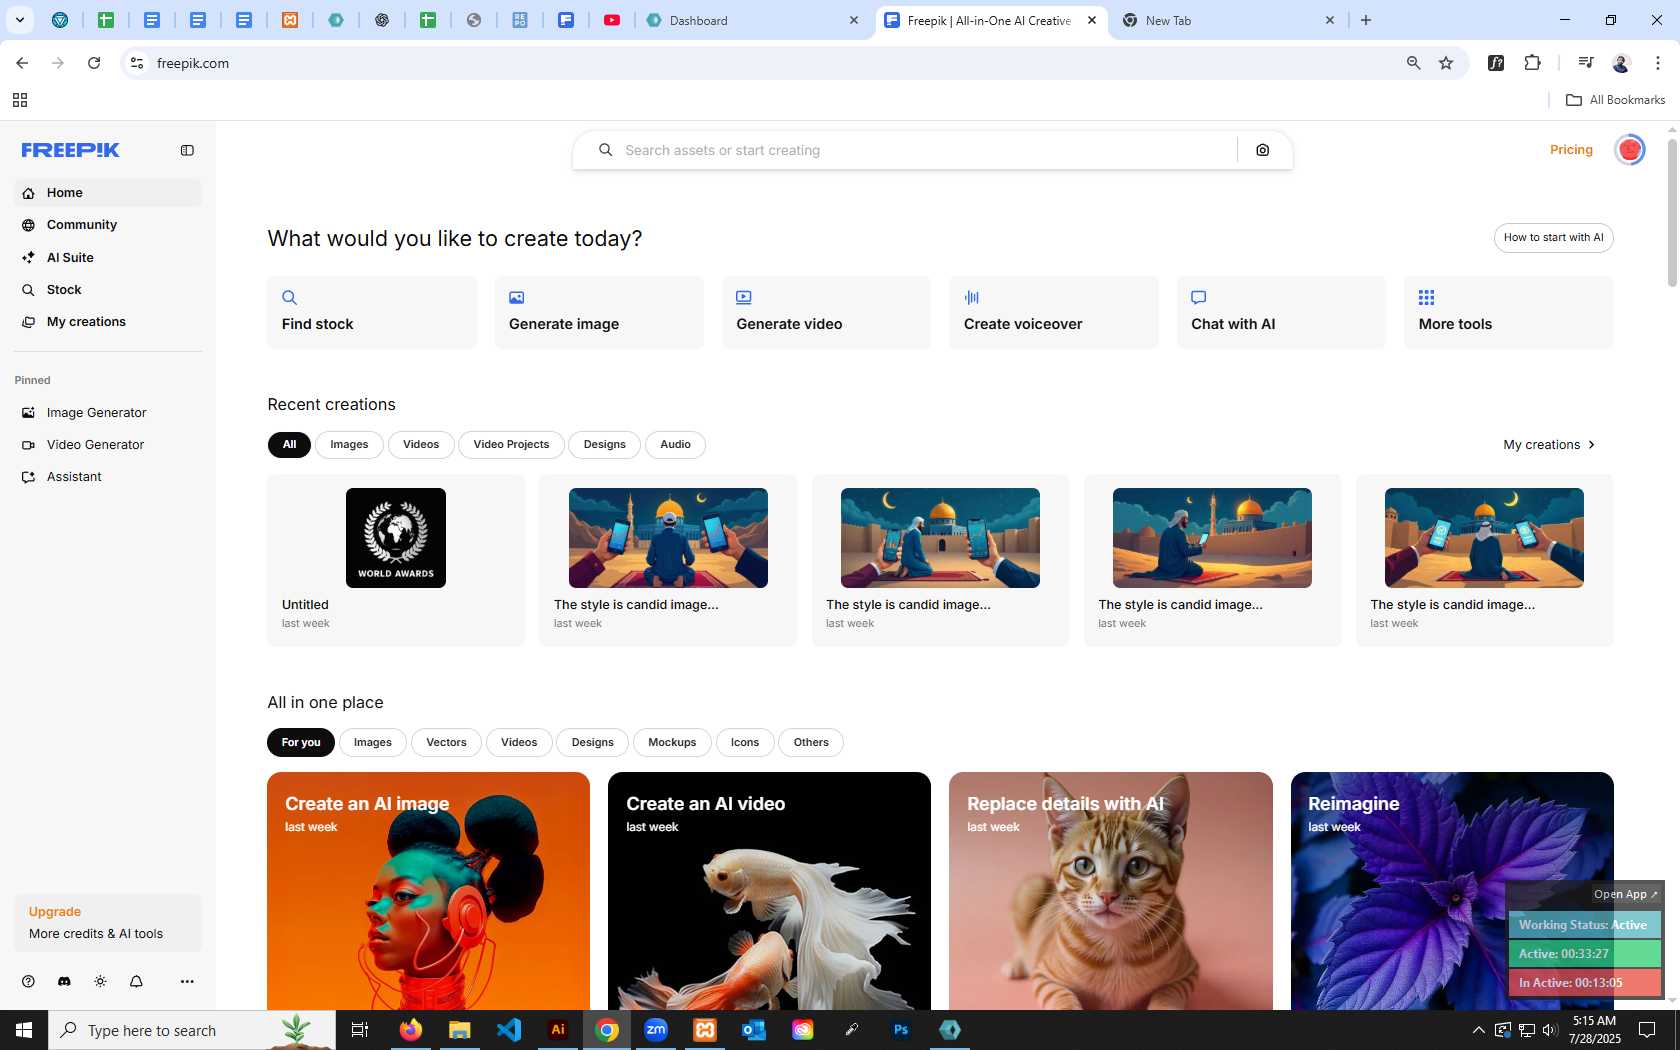Open the Reimagine card
Image resolution: width=1680 pixels, height=1050 pixels.
pos(1452,890)
